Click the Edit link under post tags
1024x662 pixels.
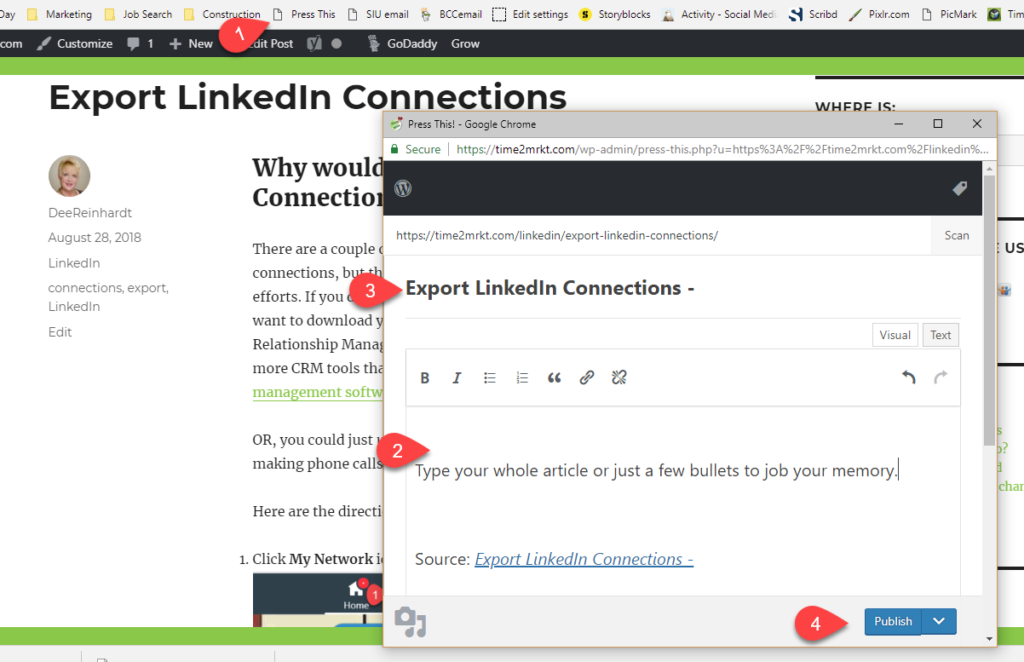tap(59, 332)
